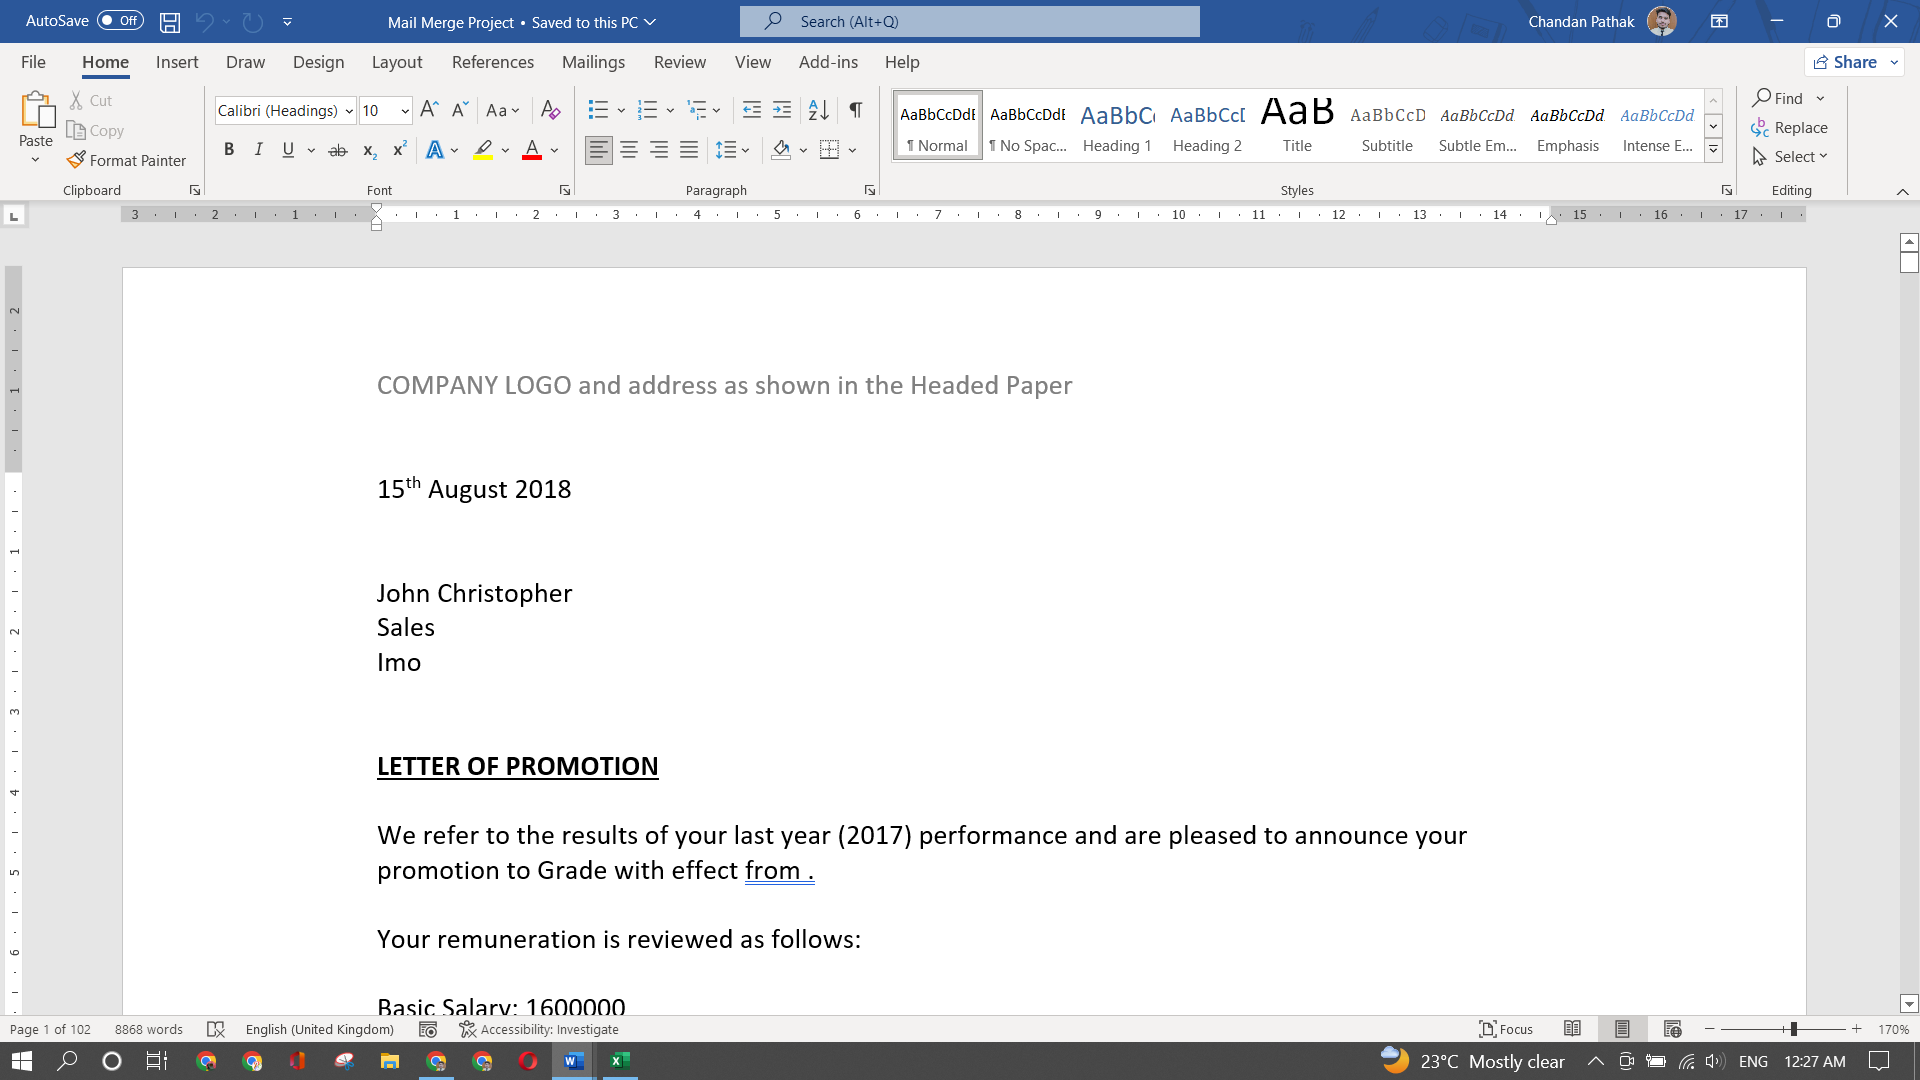Image resolution: width=1920 pixels, height=1080 pixels.
Task: Apply red font color
Action: pyautogui.click(x=532, y=150)
